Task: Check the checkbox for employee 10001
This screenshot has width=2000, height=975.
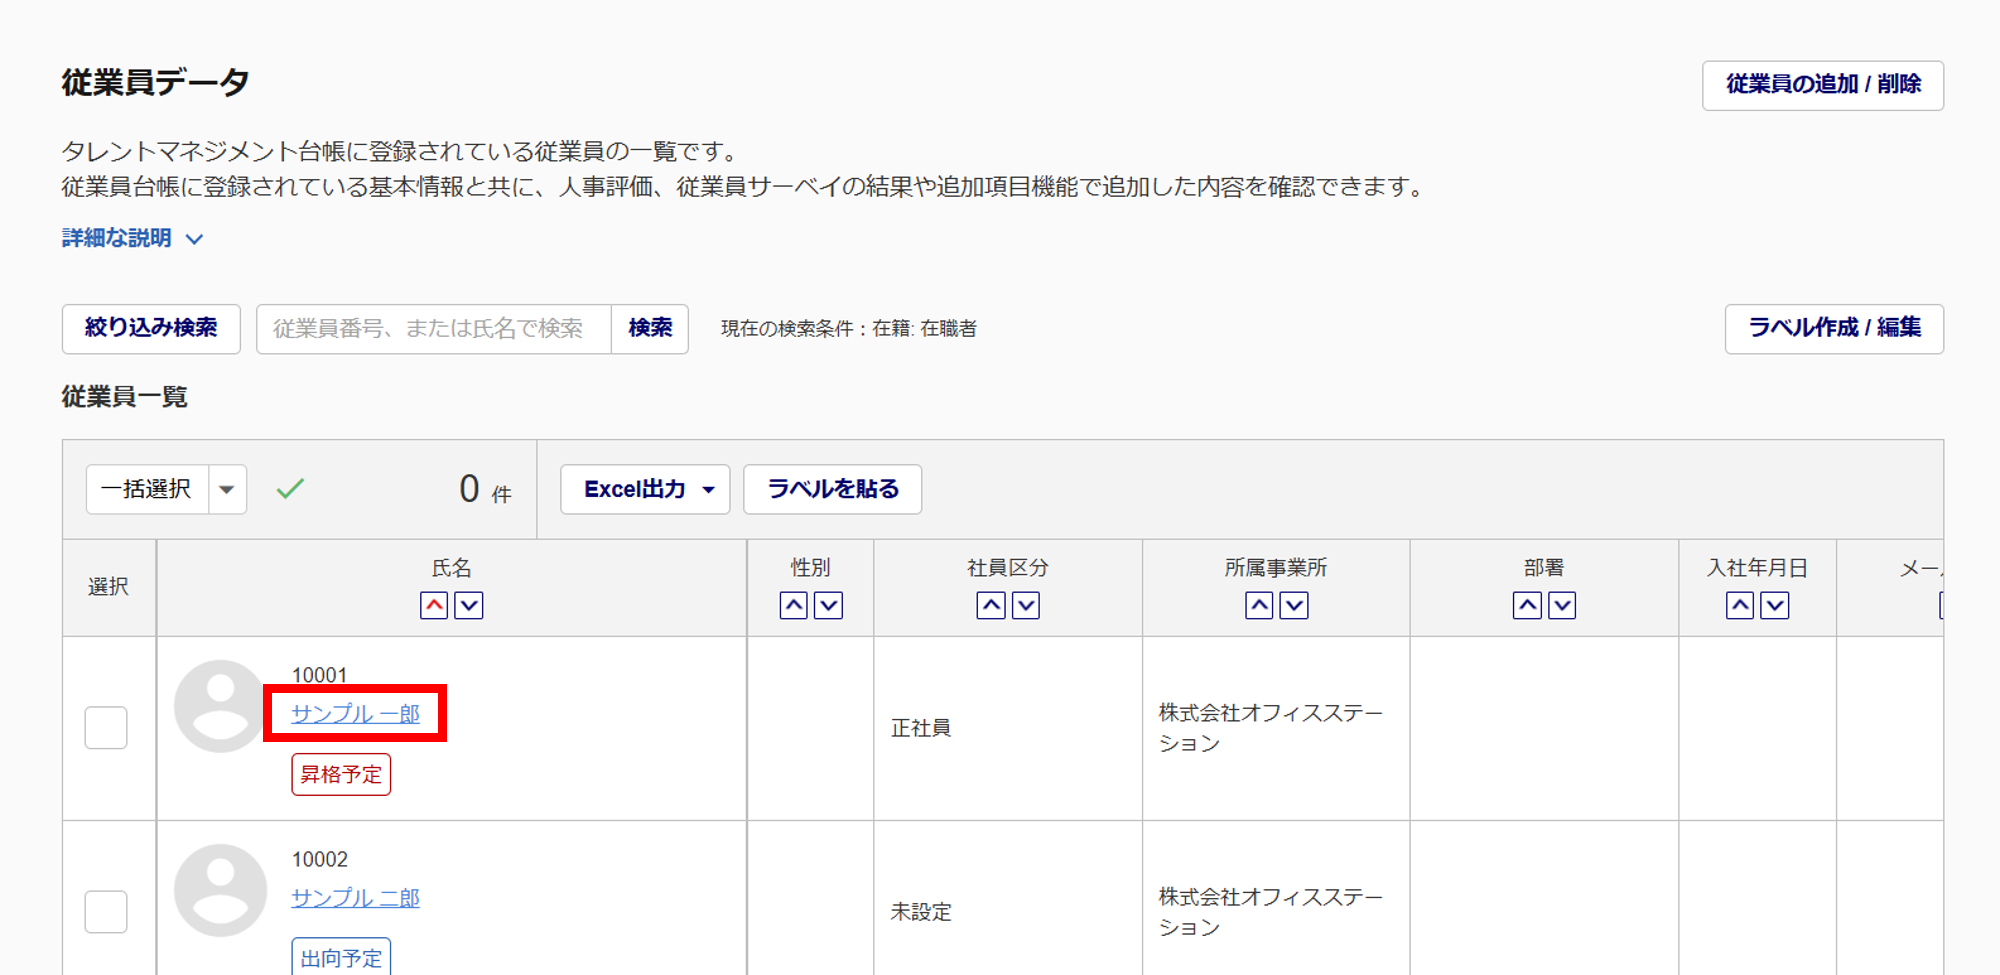Action: [106, 727]
